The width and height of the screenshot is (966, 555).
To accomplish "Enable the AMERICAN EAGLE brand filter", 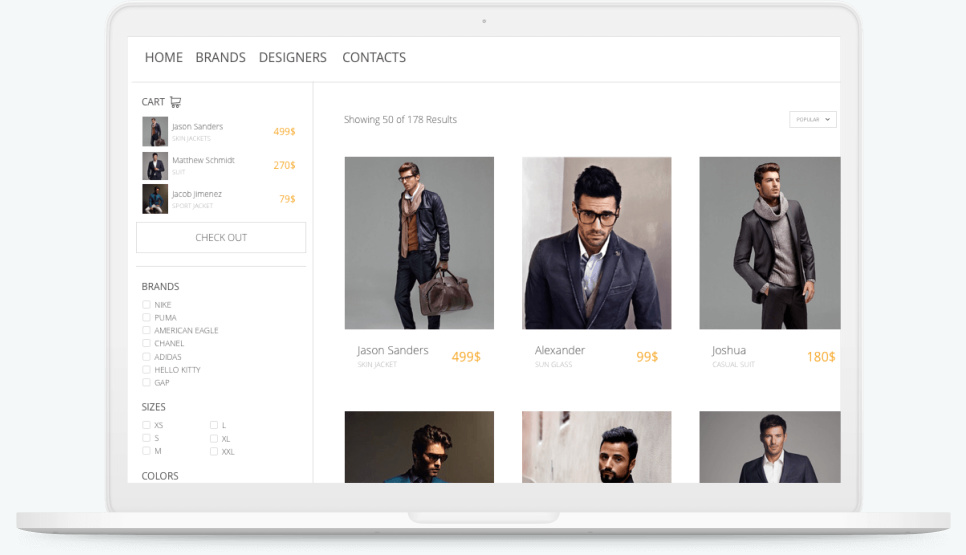I will [x=146, y=330].
